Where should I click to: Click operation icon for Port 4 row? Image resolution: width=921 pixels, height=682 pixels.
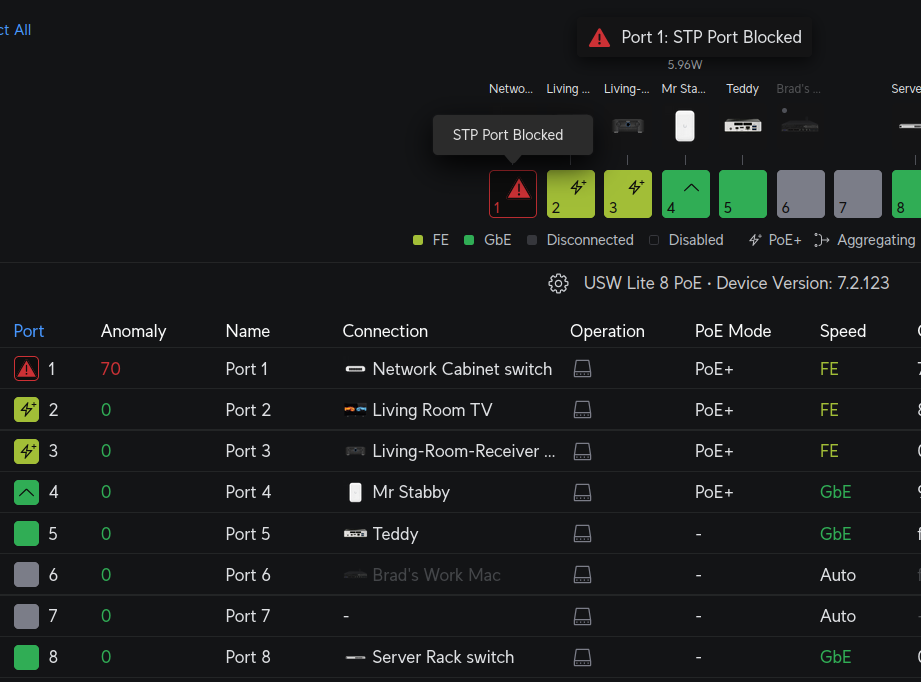(x=582, y=492)
